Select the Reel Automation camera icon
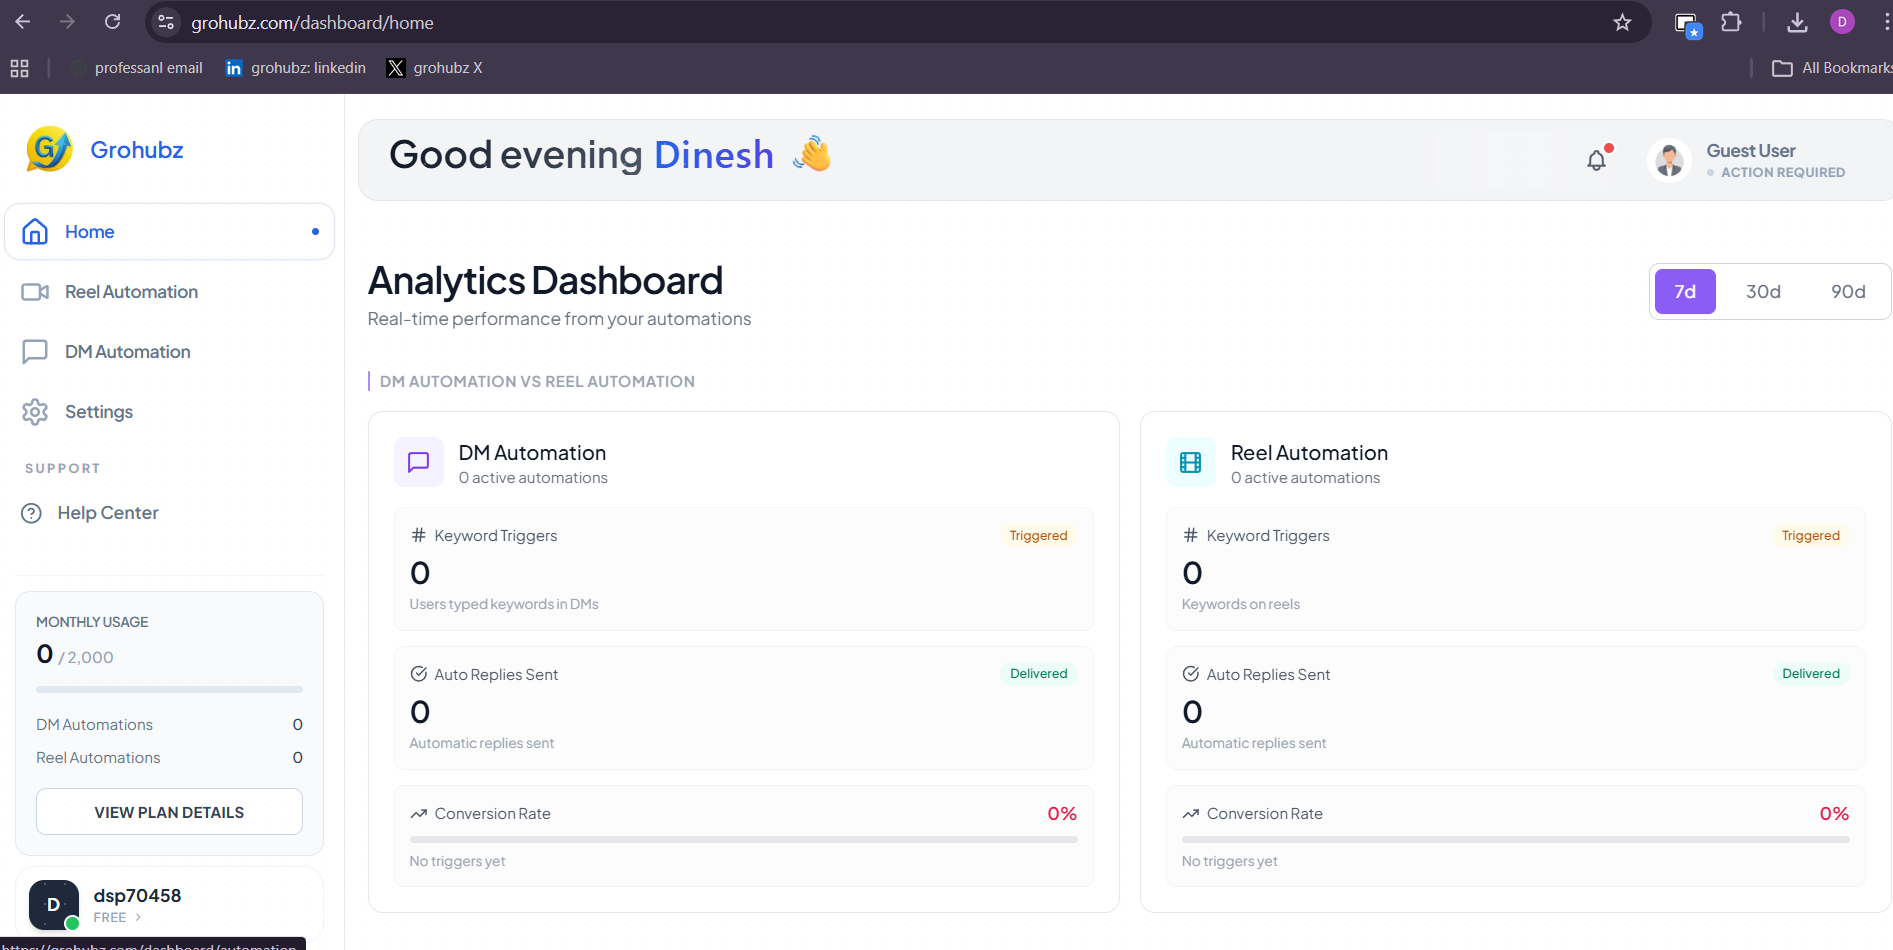 (x=36, y=291)
